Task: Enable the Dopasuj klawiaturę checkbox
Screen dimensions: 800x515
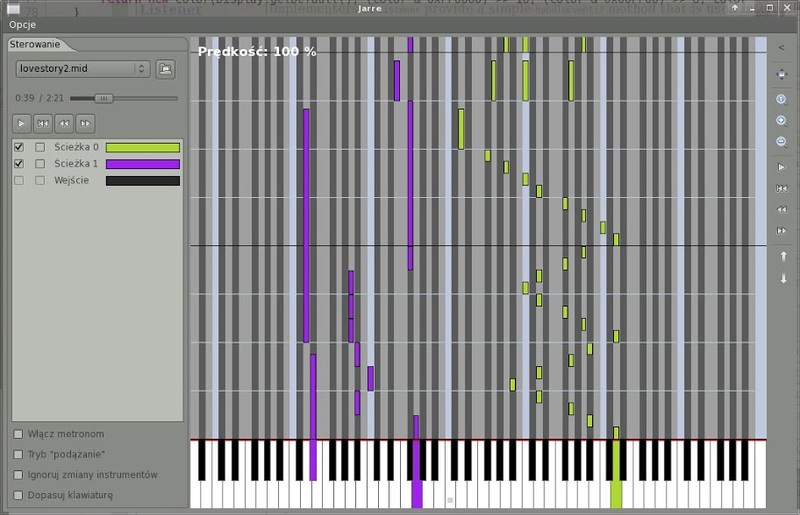Action: tap(18, 495)
